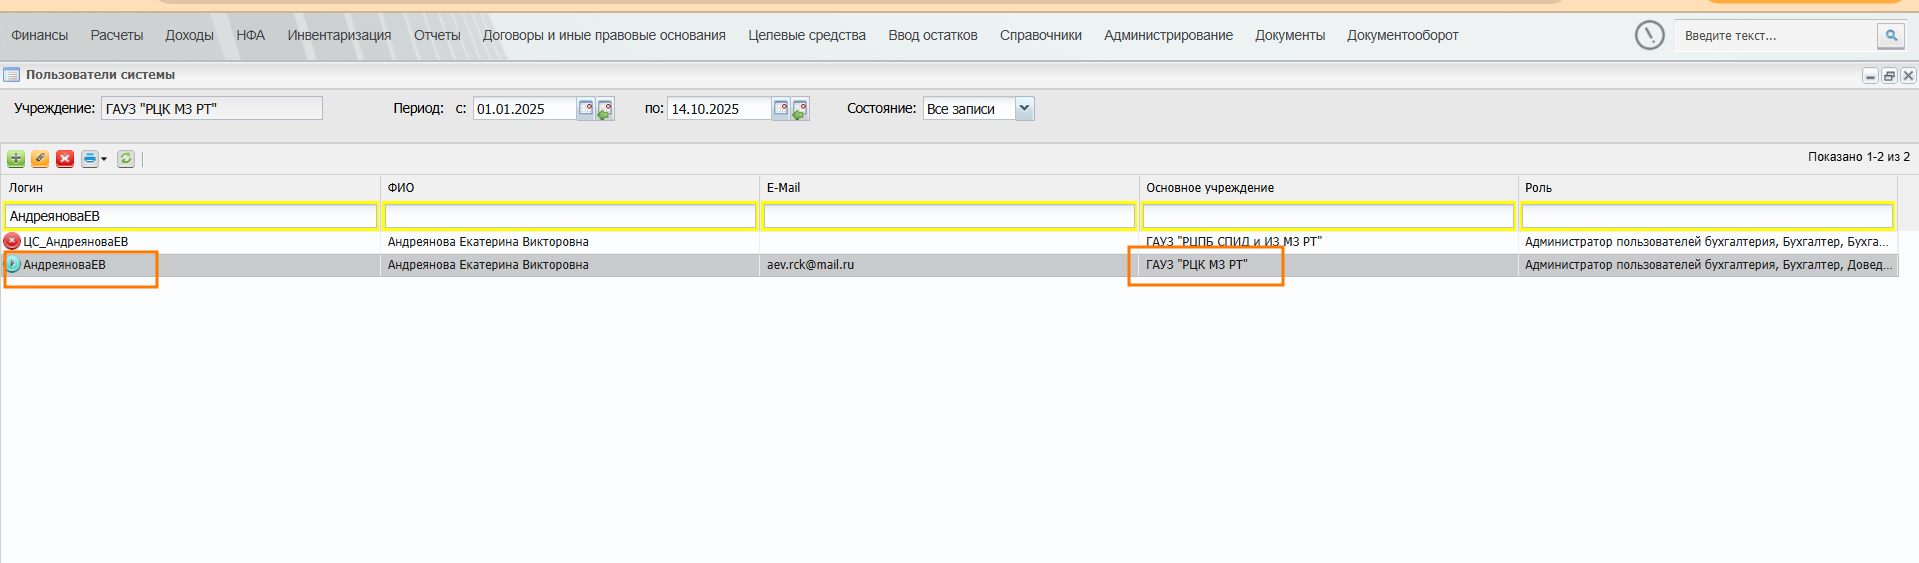Edit the selected user record
The height and width of the screenshot is (563, 1919).
coord(40,158)
